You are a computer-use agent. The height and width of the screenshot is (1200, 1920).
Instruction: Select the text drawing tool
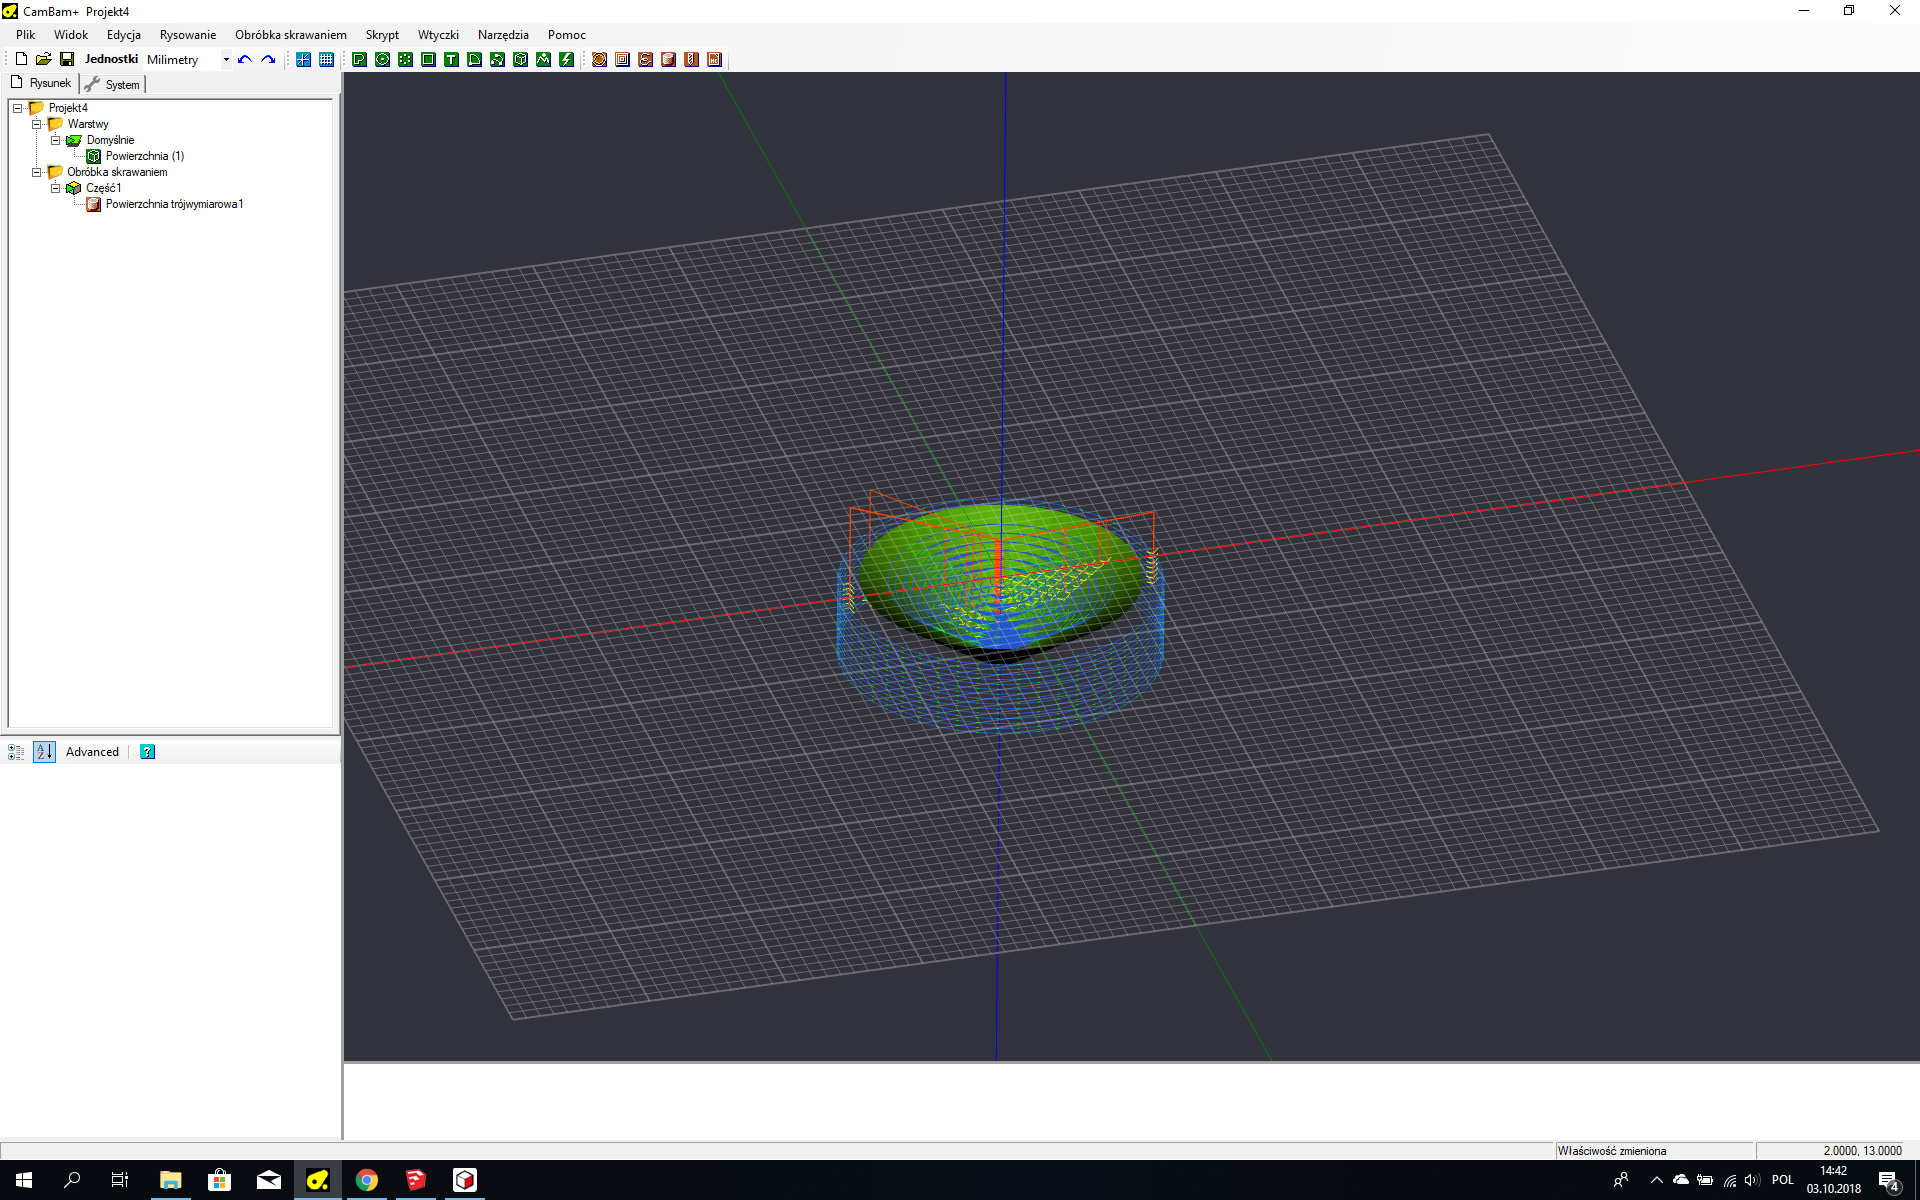pos(451,60)
